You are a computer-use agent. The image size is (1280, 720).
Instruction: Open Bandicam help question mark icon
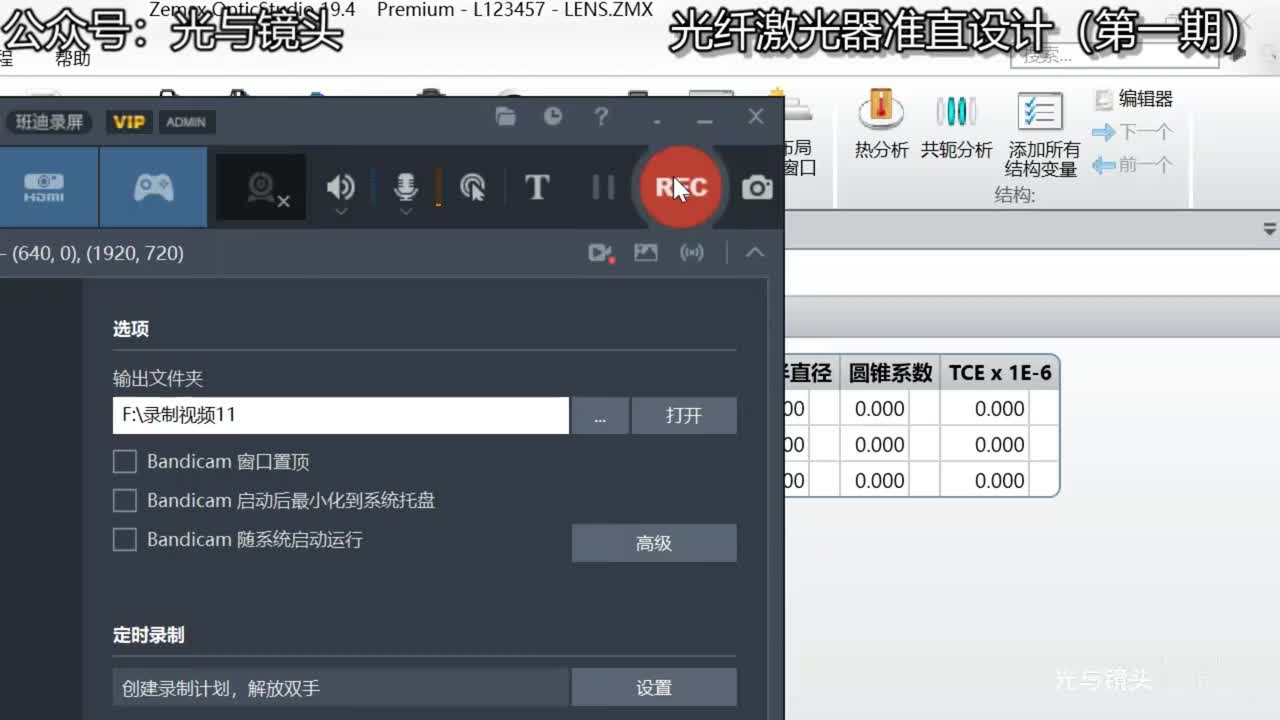(x=601, y=117)
